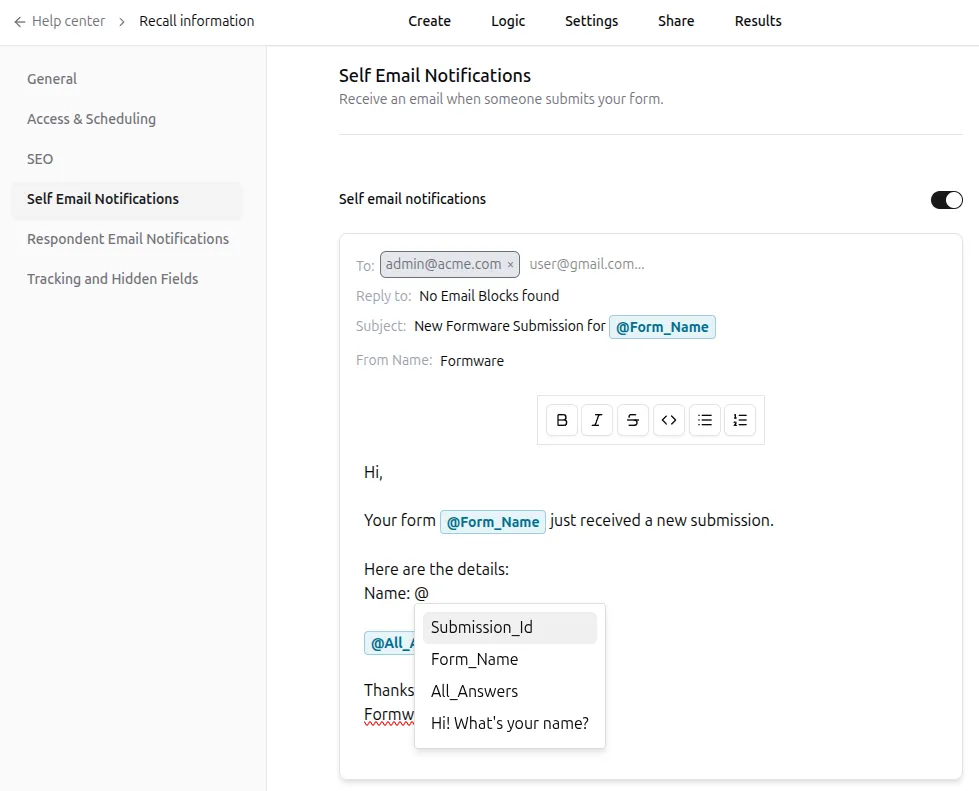The width and height of the screenshot is (979, 791).
Task: Disable self email notifications toggle
Action: pyautogui.click(x=945, y=199)
